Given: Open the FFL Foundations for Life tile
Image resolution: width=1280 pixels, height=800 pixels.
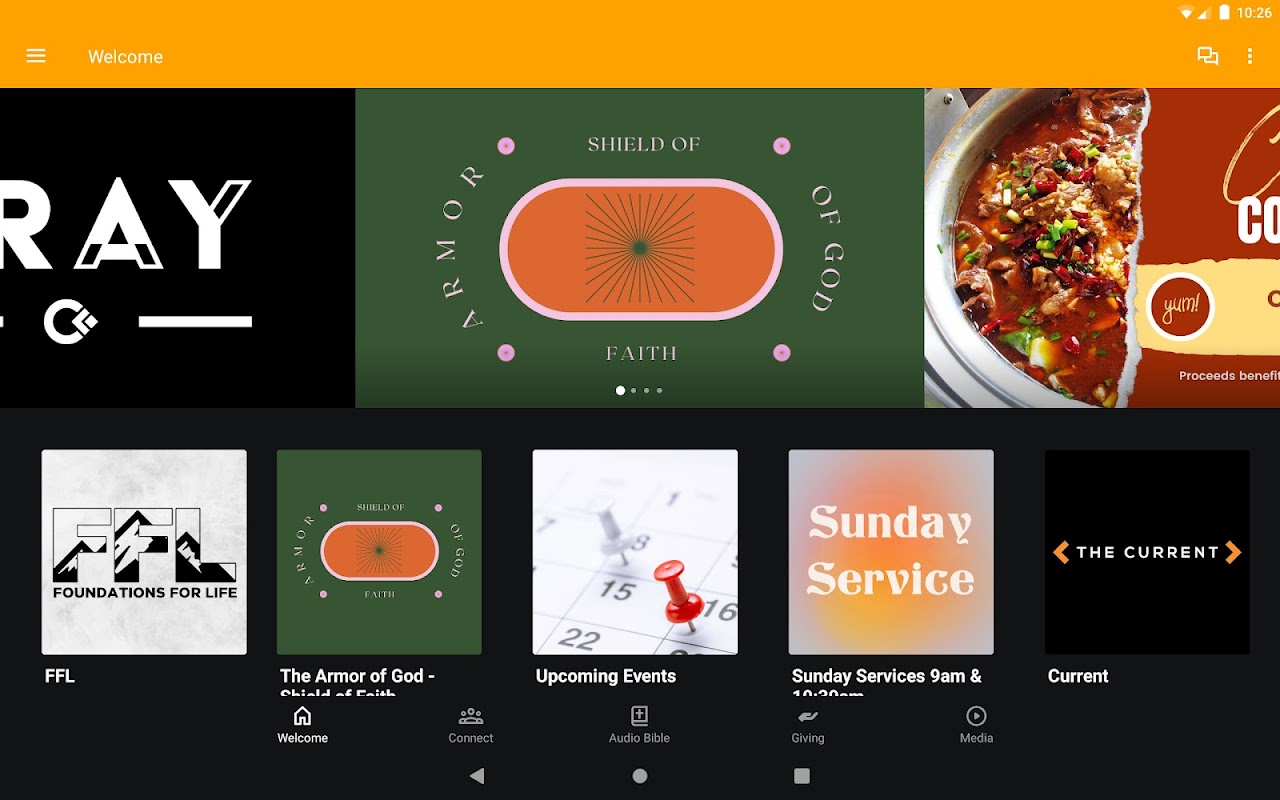Looking at the screenshot, I should (144, 552).
